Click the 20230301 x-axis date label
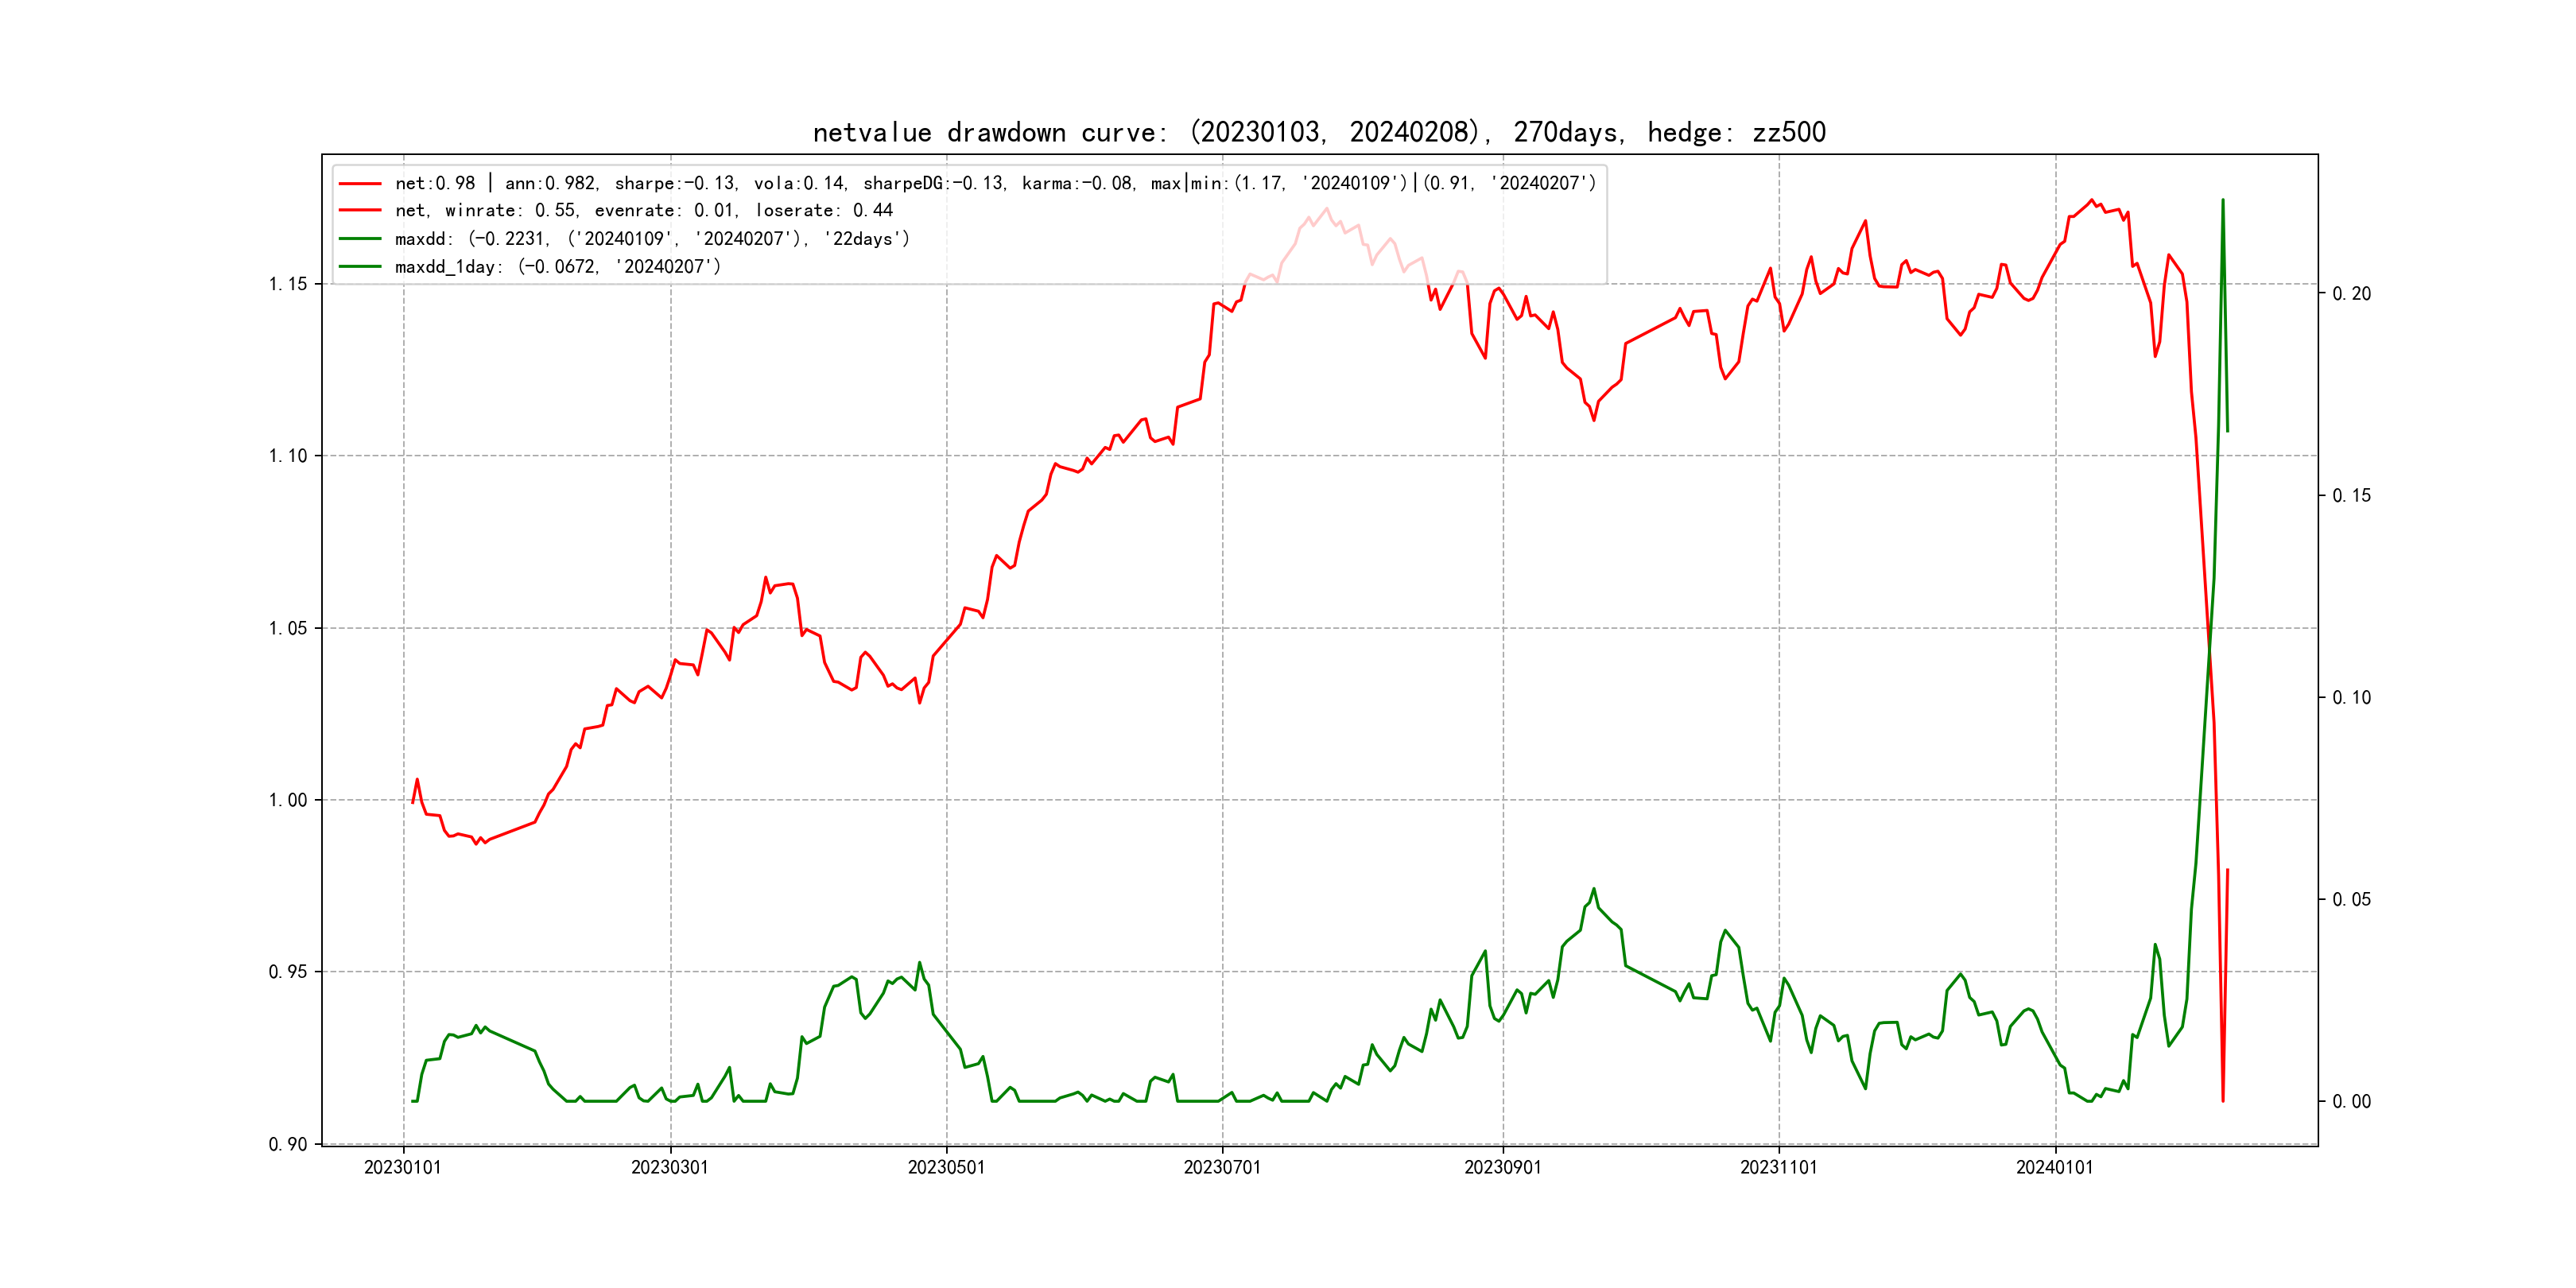Screen dimensions: 2576x1288 [x=670, y=1168]
